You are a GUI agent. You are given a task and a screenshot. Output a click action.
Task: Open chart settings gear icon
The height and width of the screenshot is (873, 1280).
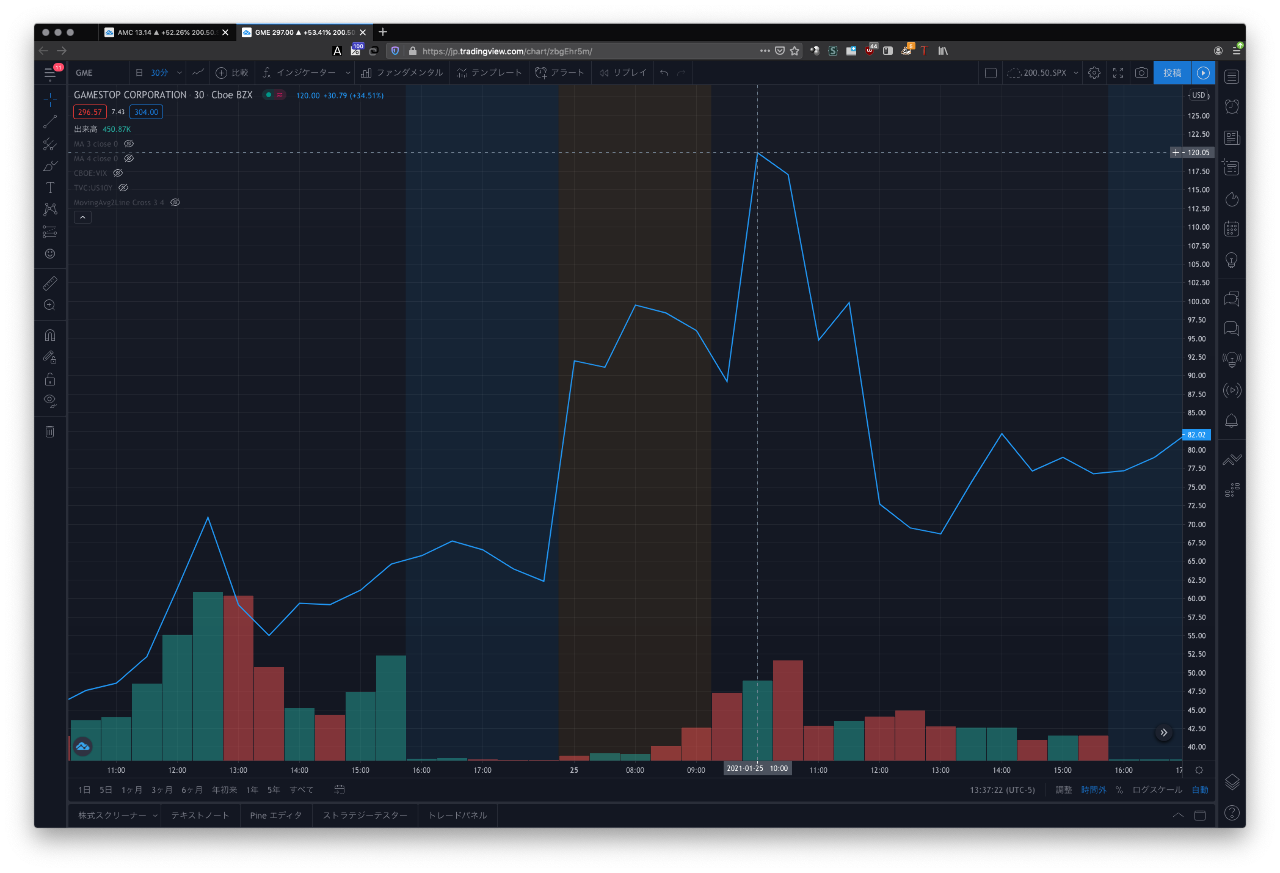click(1094, 73)
